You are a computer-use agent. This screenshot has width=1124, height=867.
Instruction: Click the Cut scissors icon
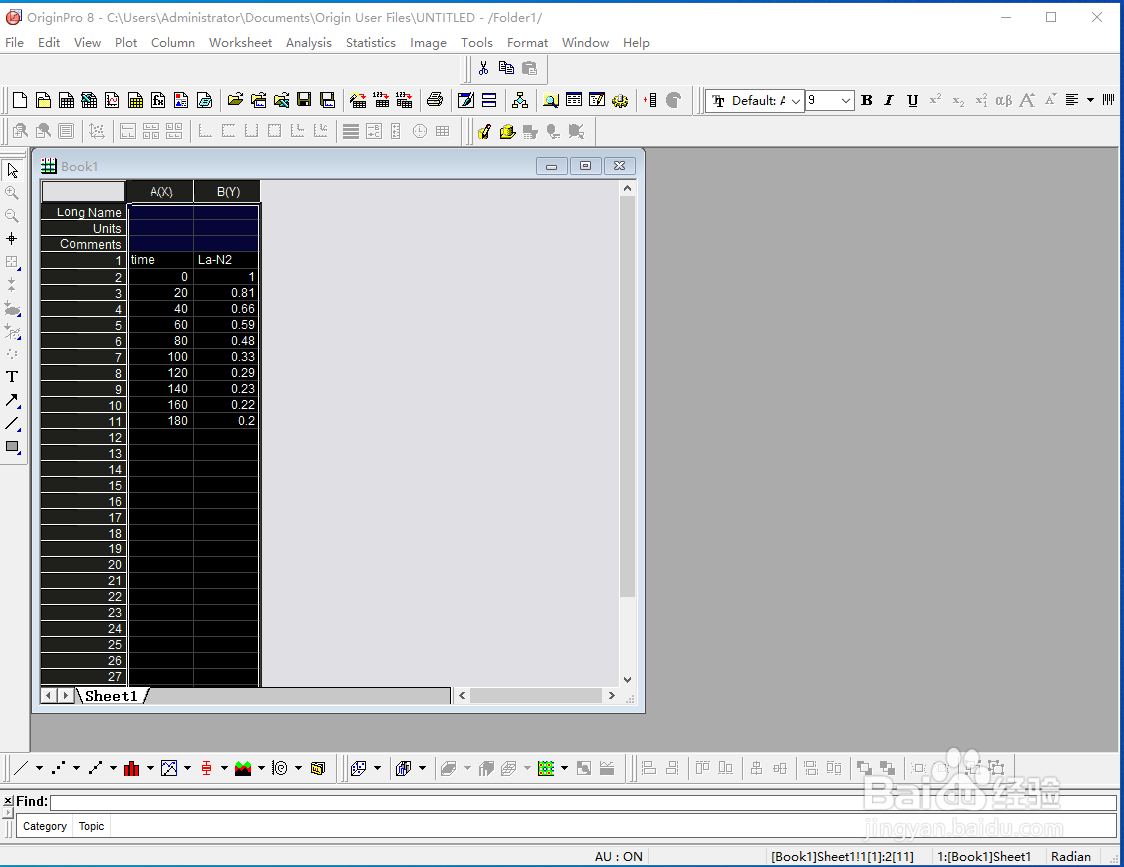484,68
